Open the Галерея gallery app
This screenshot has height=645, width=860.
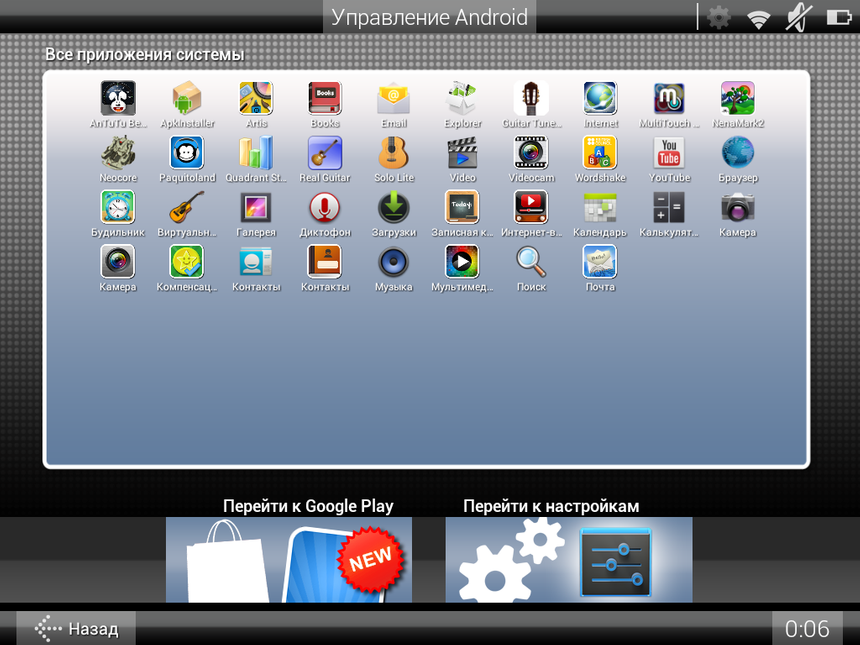pyautogui.click(x=256, y=208)
